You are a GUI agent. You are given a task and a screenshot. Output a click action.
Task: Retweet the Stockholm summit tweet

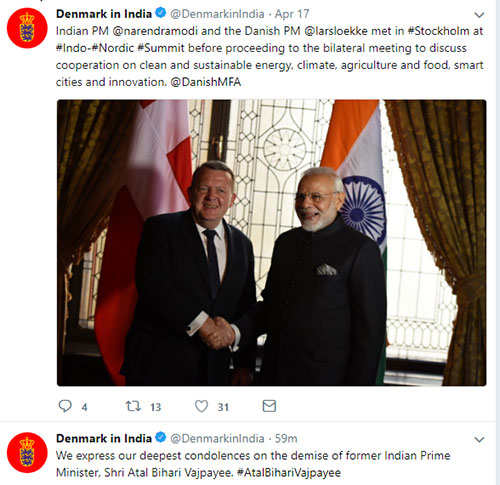pos(133,406)
